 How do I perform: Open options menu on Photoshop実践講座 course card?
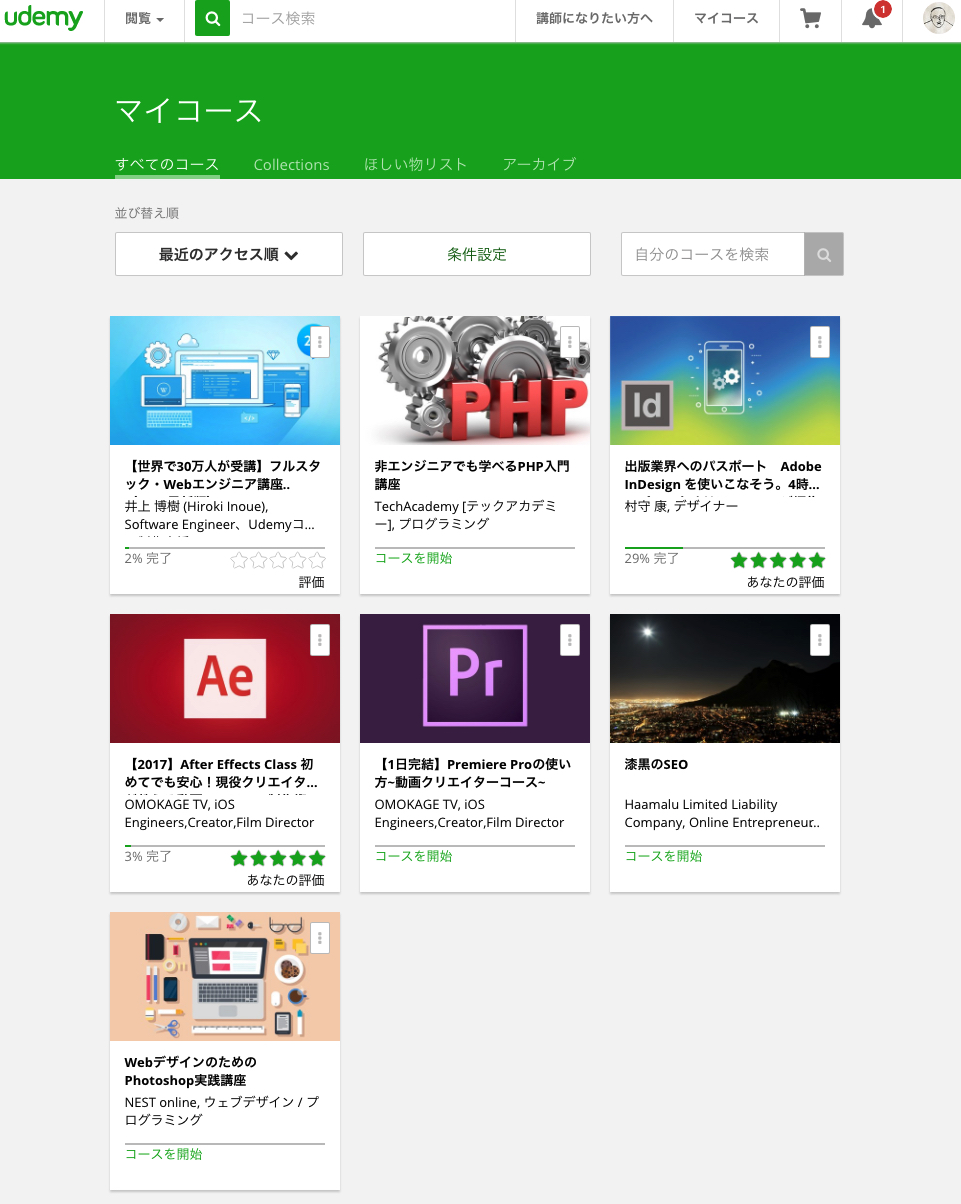(319, 937)
